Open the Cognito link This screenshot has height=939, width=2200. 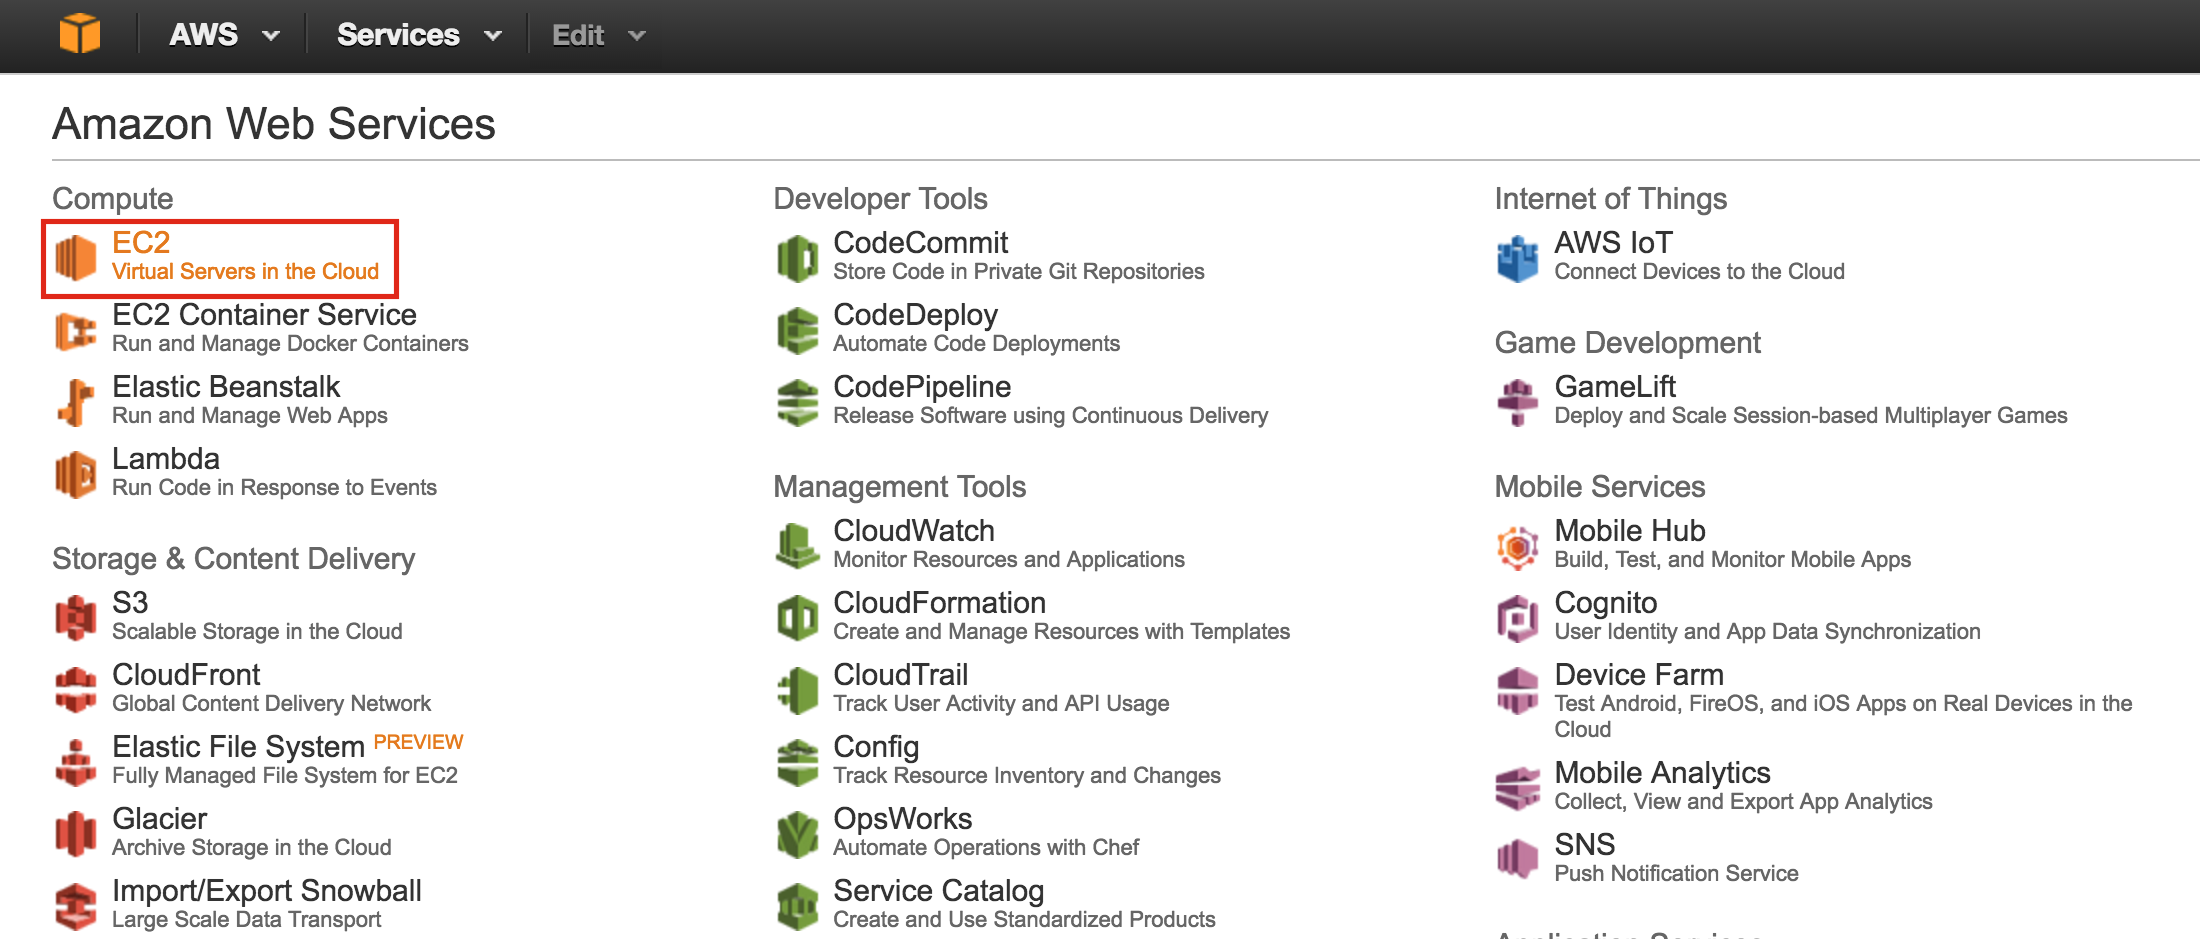[1606, 602]
